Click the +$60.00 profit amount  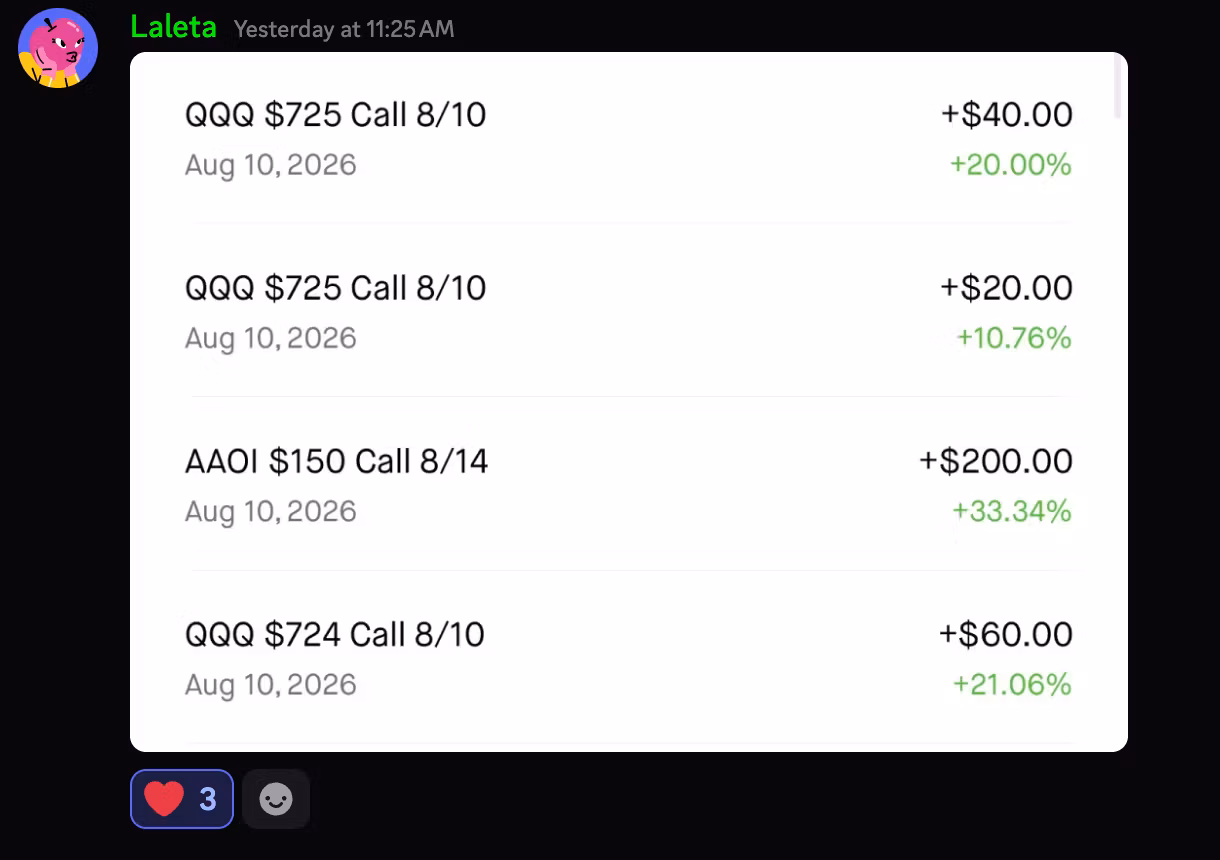[1006, 634]
